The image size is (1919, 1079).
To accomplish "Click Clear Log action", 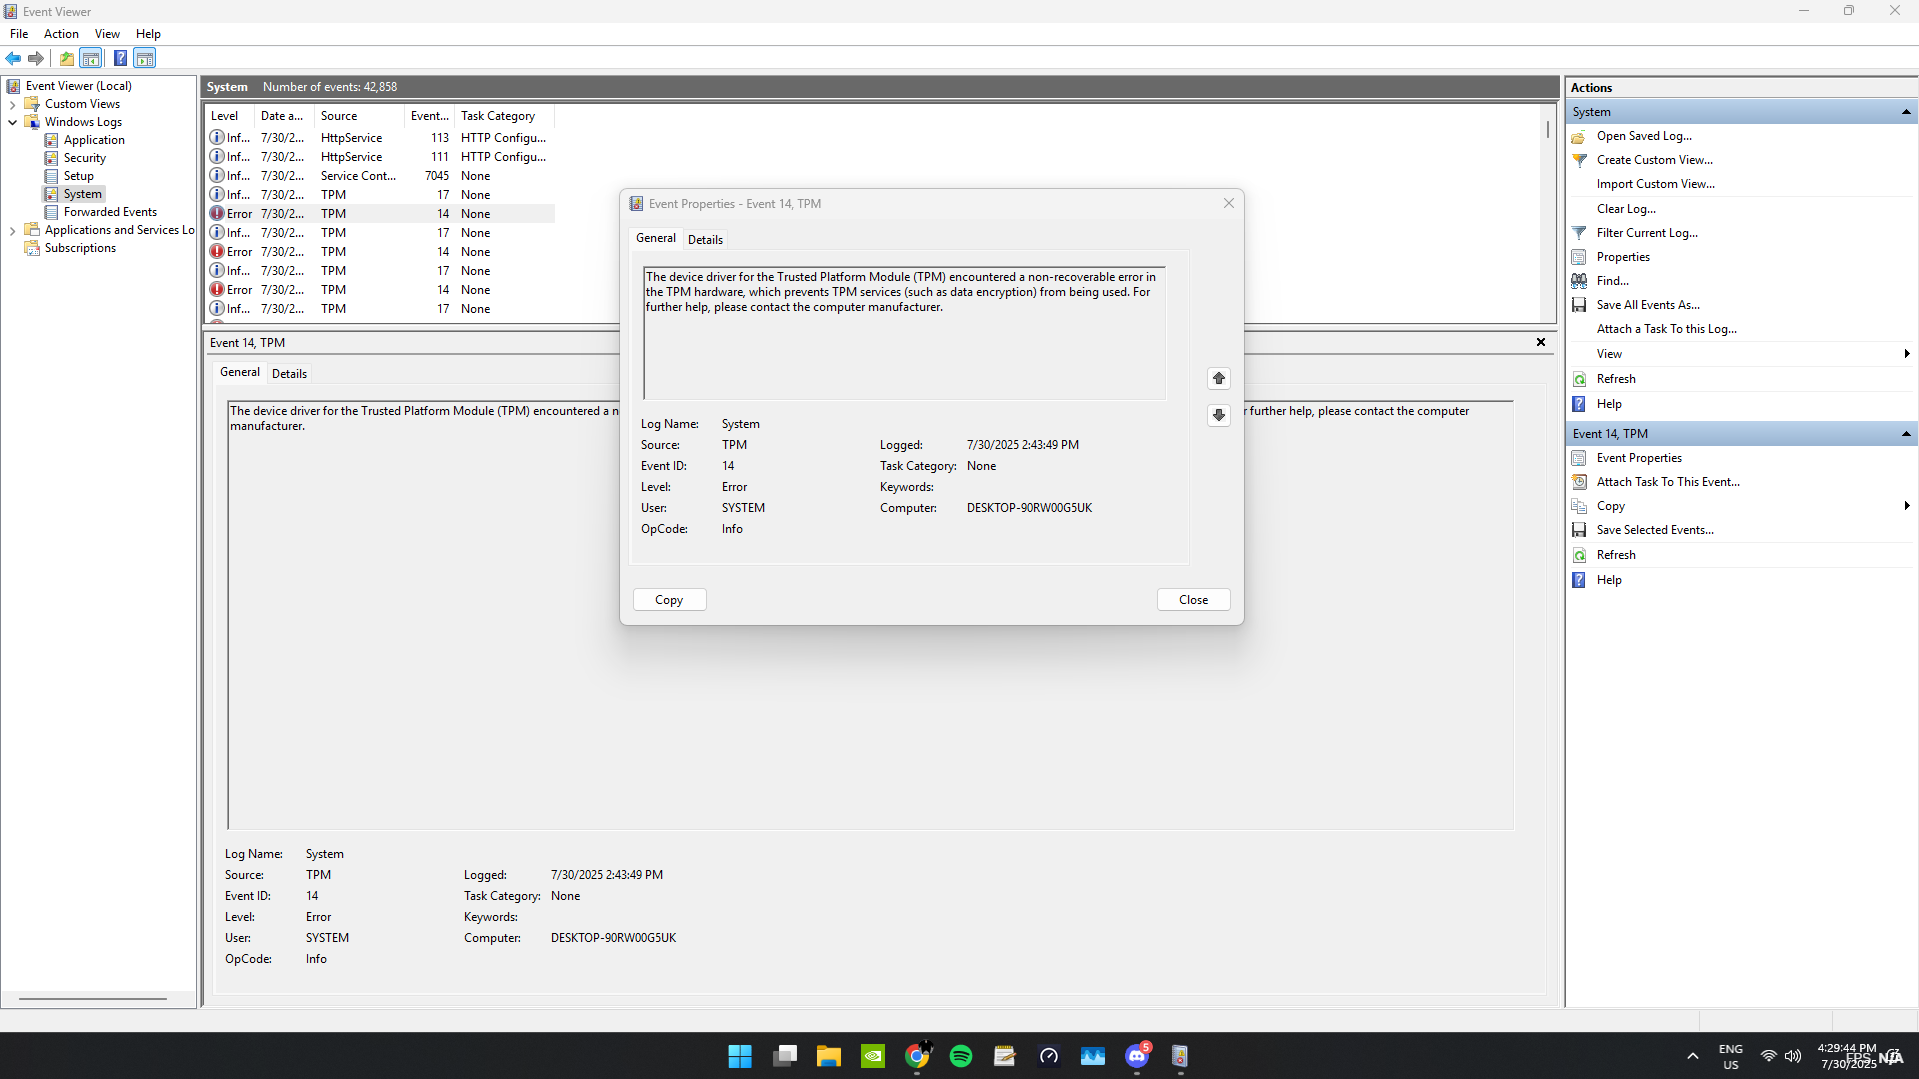I will 1626,209.
